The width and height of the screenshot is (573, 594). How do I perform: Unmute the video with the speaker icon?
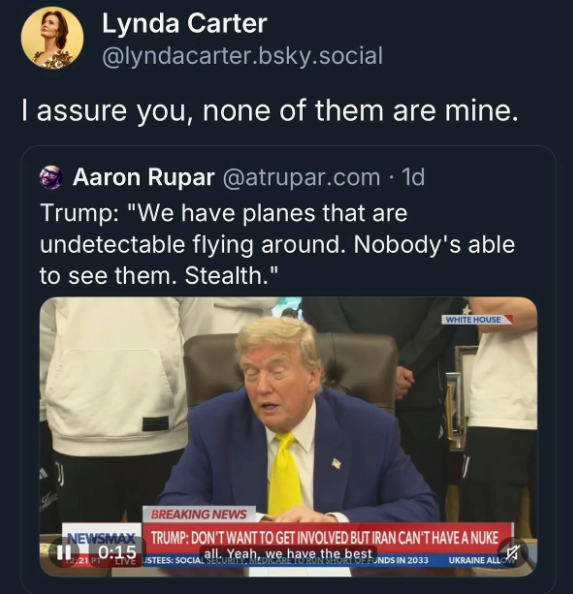512,553
